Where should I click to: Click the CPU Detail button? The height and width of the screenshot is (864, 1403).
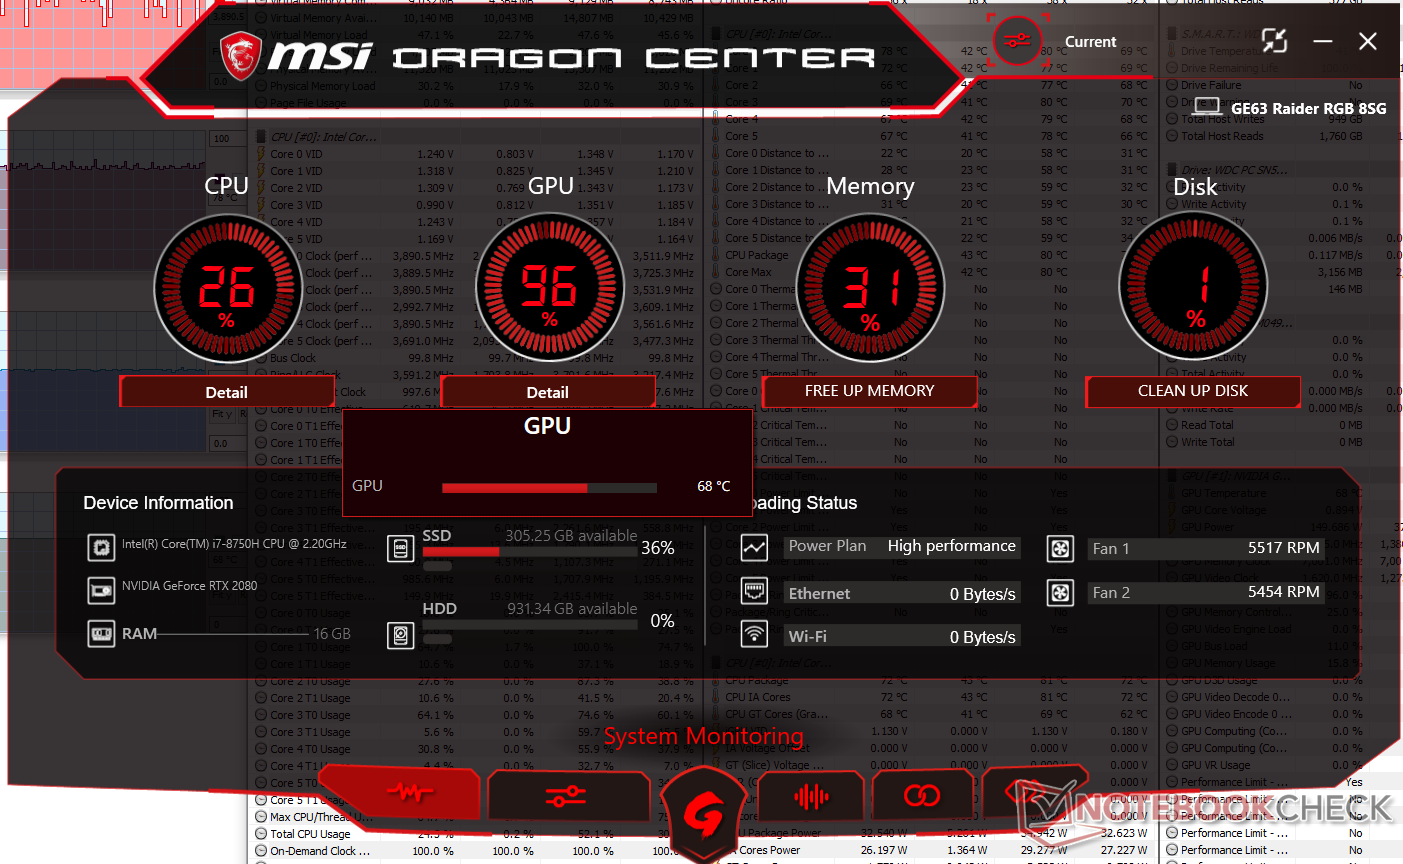tap(226, 392)
